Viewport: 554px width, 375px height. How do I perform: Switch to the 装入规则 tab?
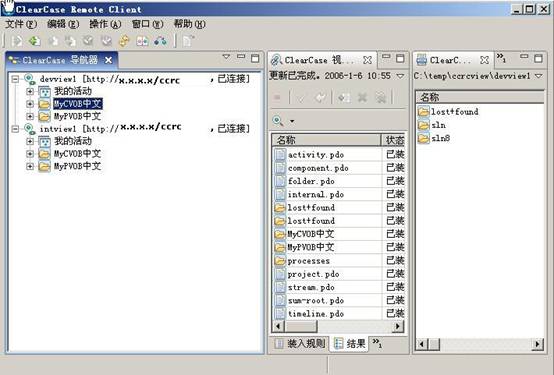coord(300,344)
